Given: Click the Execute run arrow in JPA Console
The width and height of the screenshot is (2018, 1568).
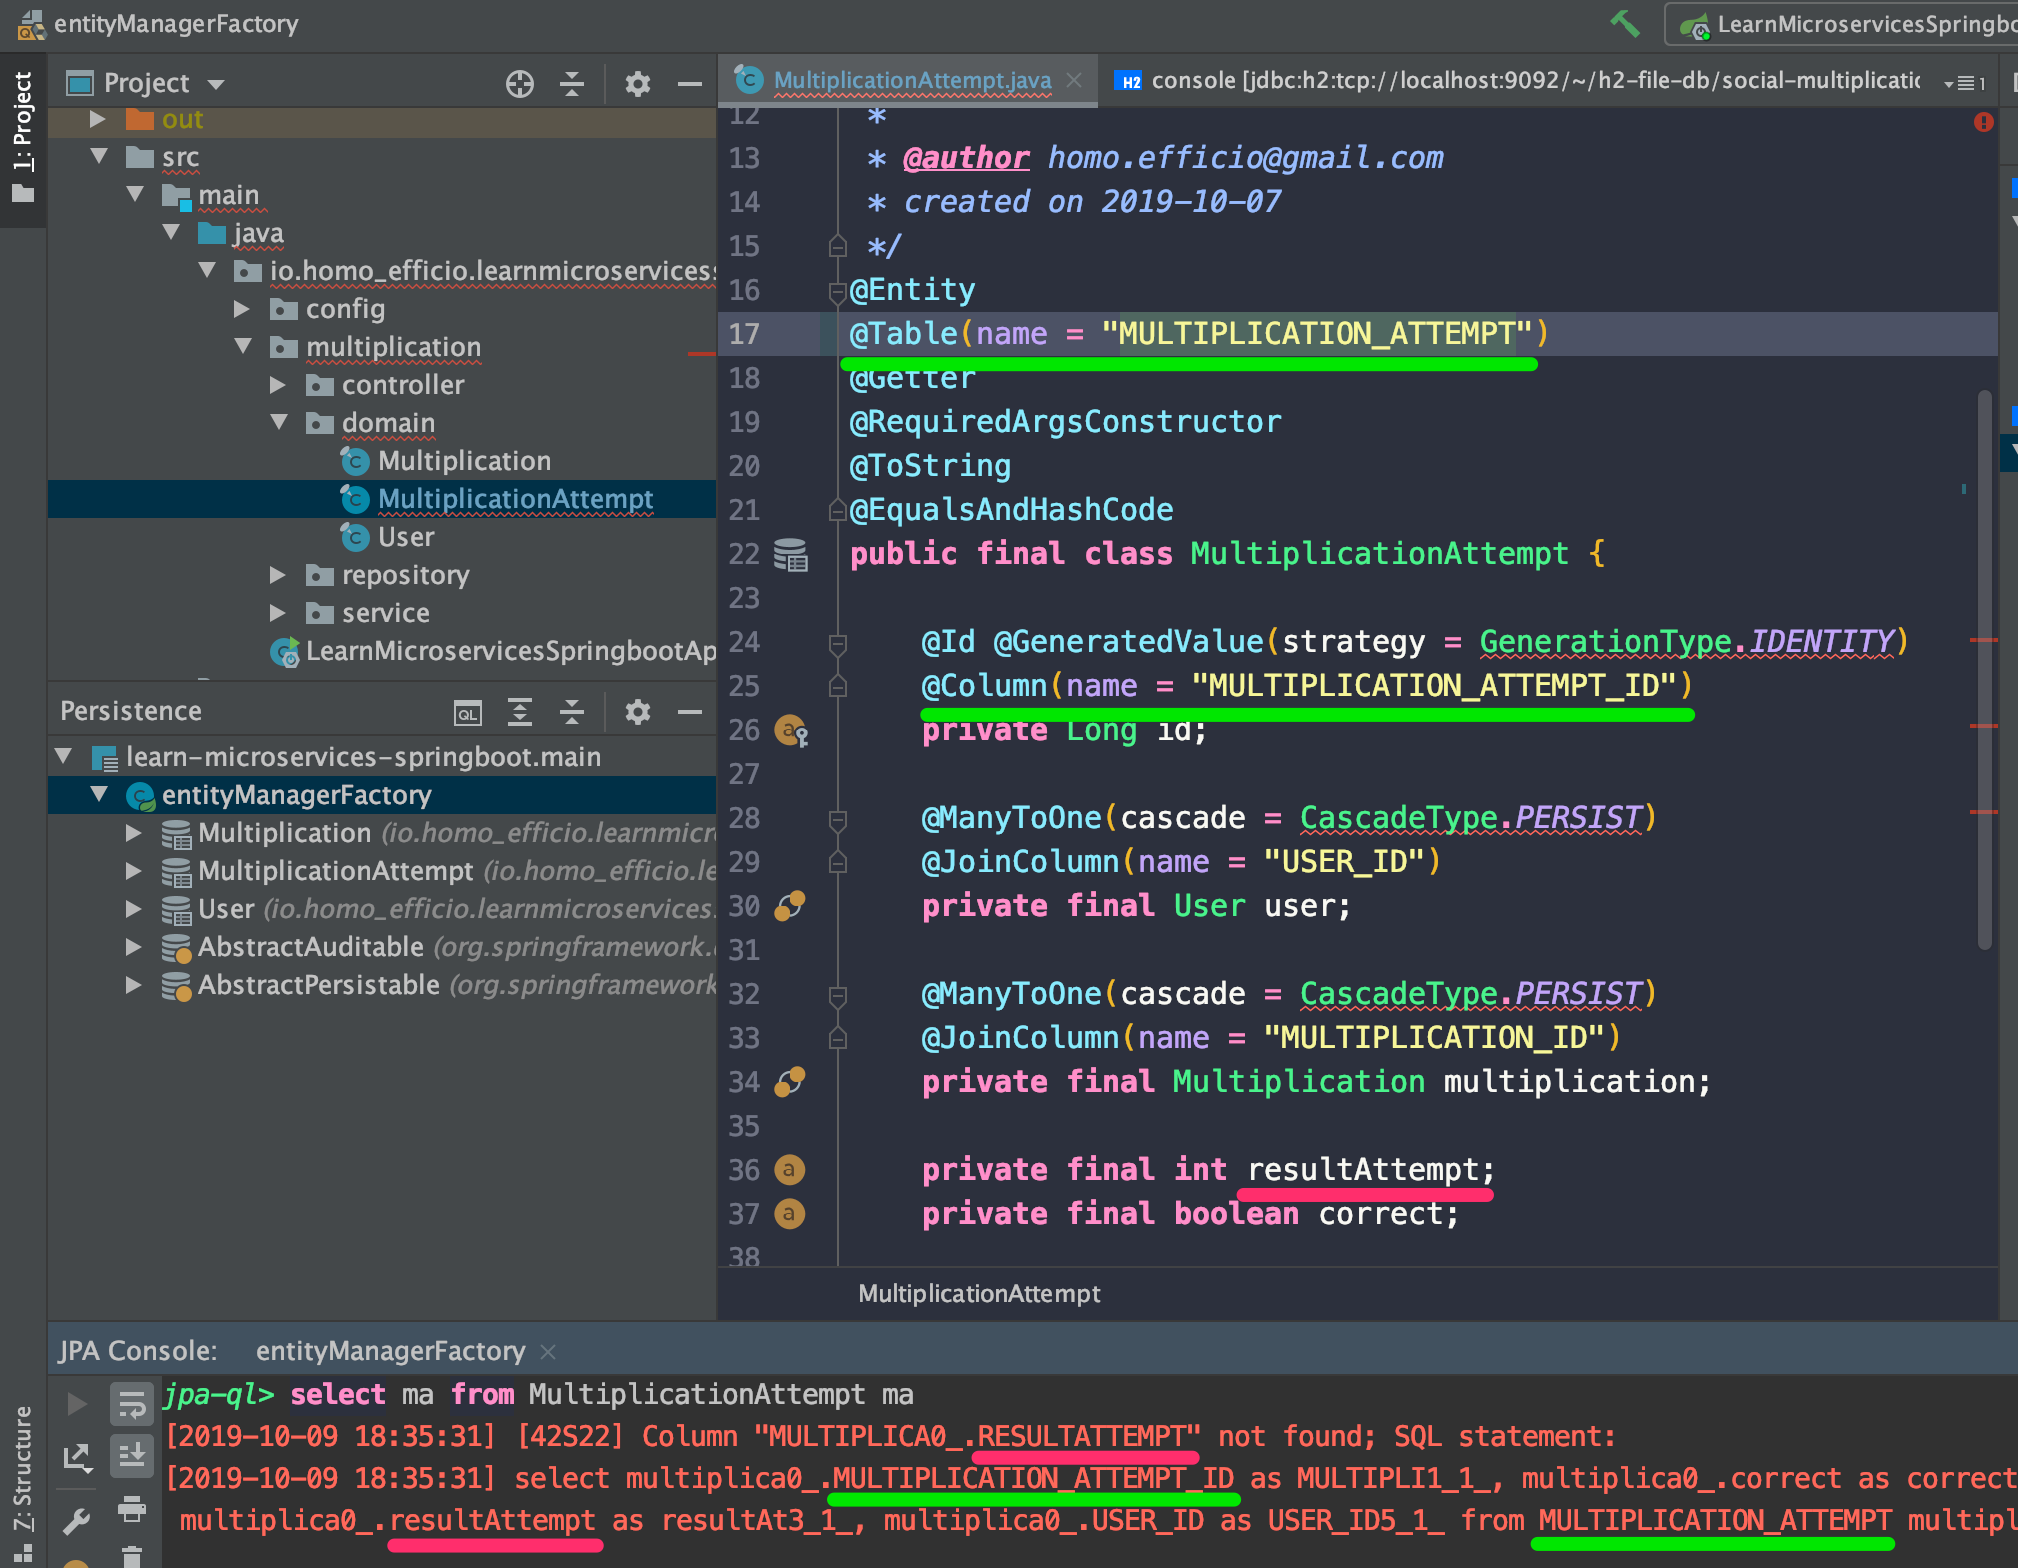Looking at the screenshot, I should [76, 1404].
